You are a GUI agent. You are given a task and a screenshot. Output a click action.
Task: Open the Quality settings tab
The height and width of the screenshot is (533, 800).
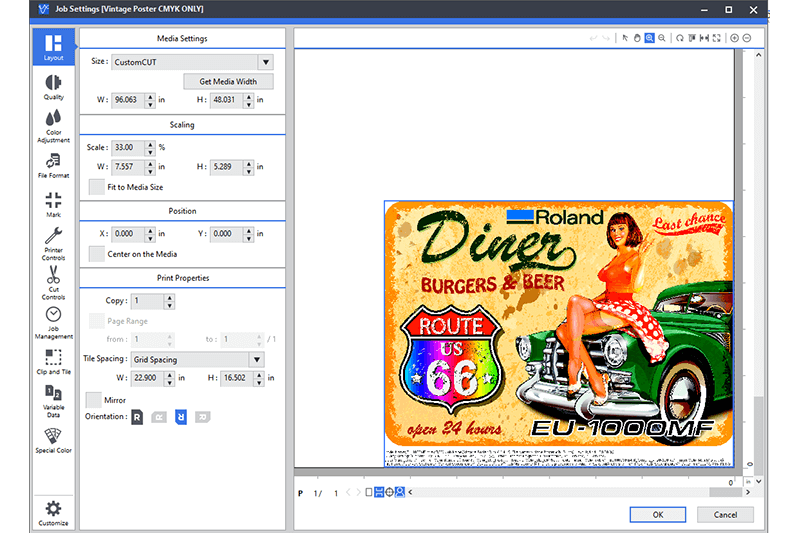[x=54, y=87]
